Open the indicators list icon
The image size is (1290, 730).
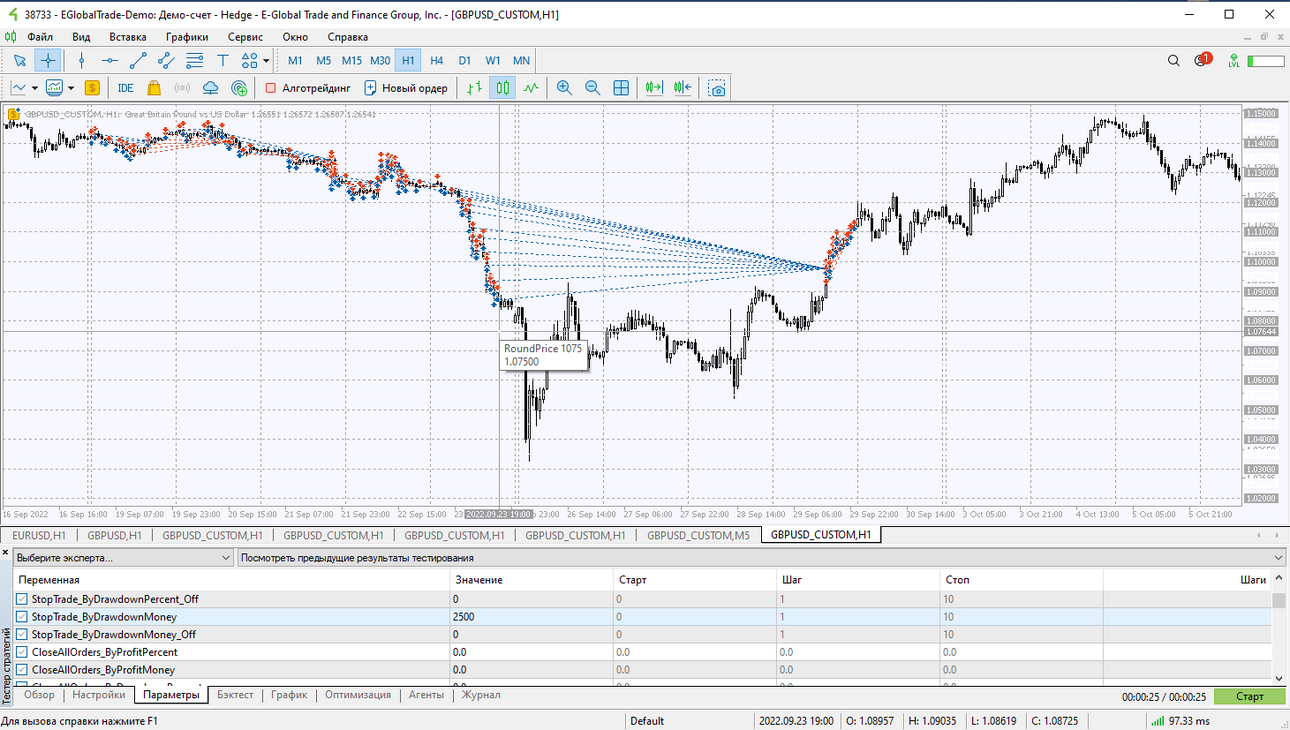[54, 88]
